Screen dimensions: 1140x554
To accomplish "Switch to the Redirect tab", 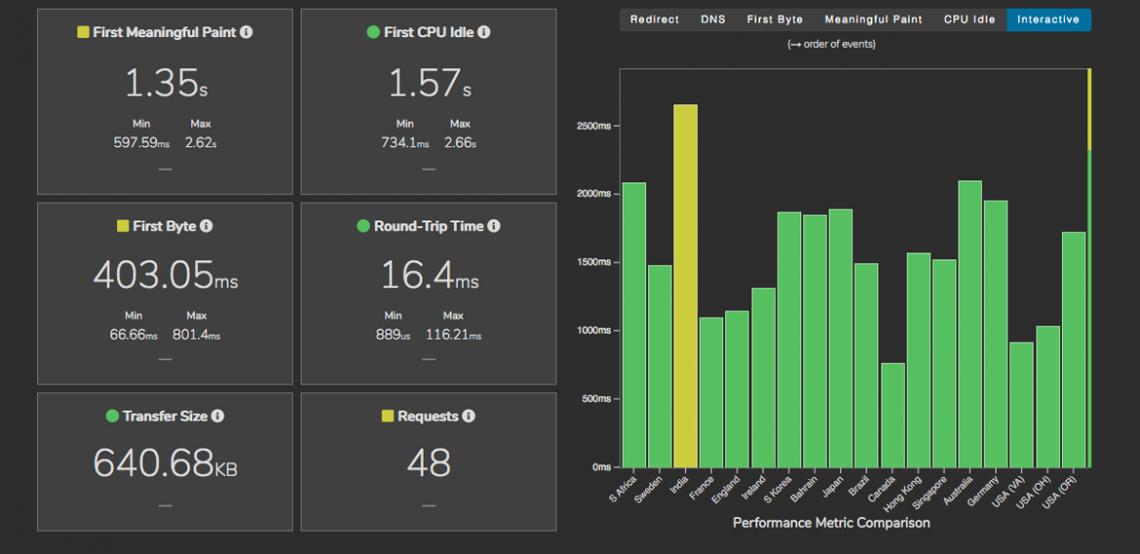I will pyautogui.click(x=654, y=19).
